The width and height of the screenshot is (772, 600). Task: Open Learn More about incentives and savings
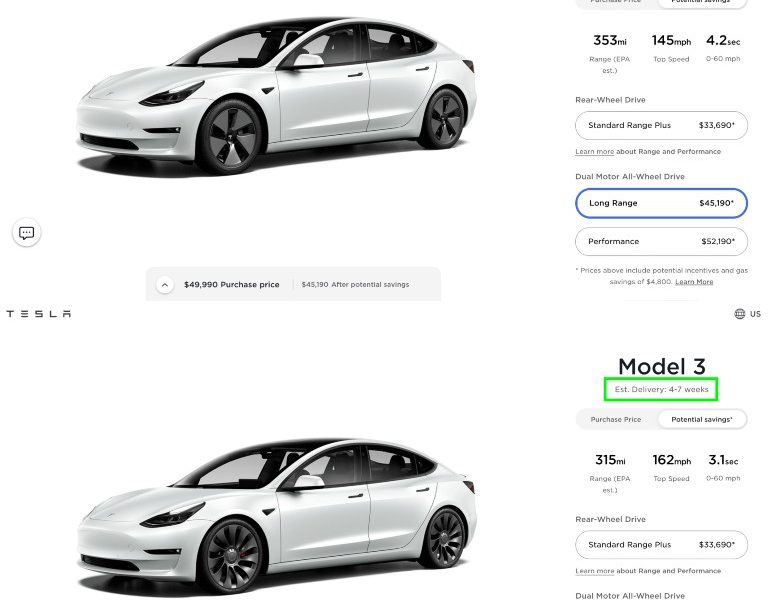(x=694, y=282)
